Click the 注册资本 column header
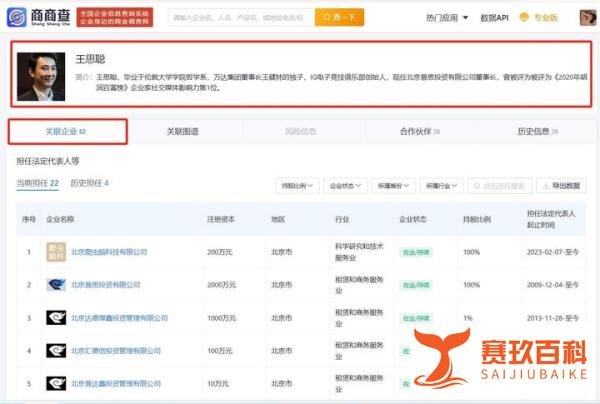 [x=221, y=219]
